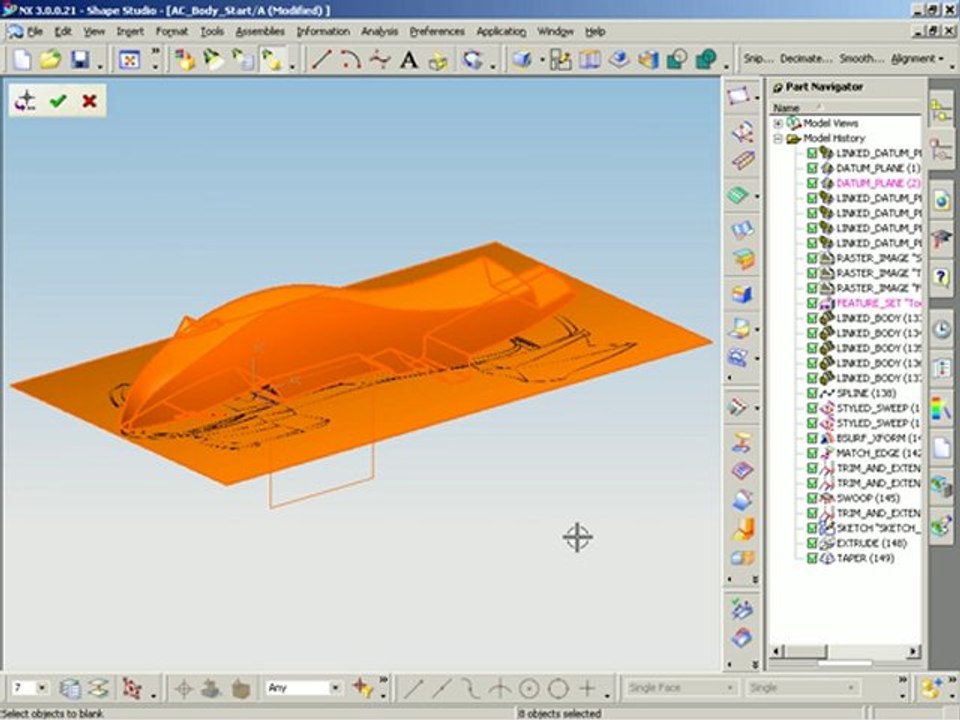Image resolution: width=960 pixels, height=720 pixels.
Task: Open the Analysis menu
Action: pos(379,31)
